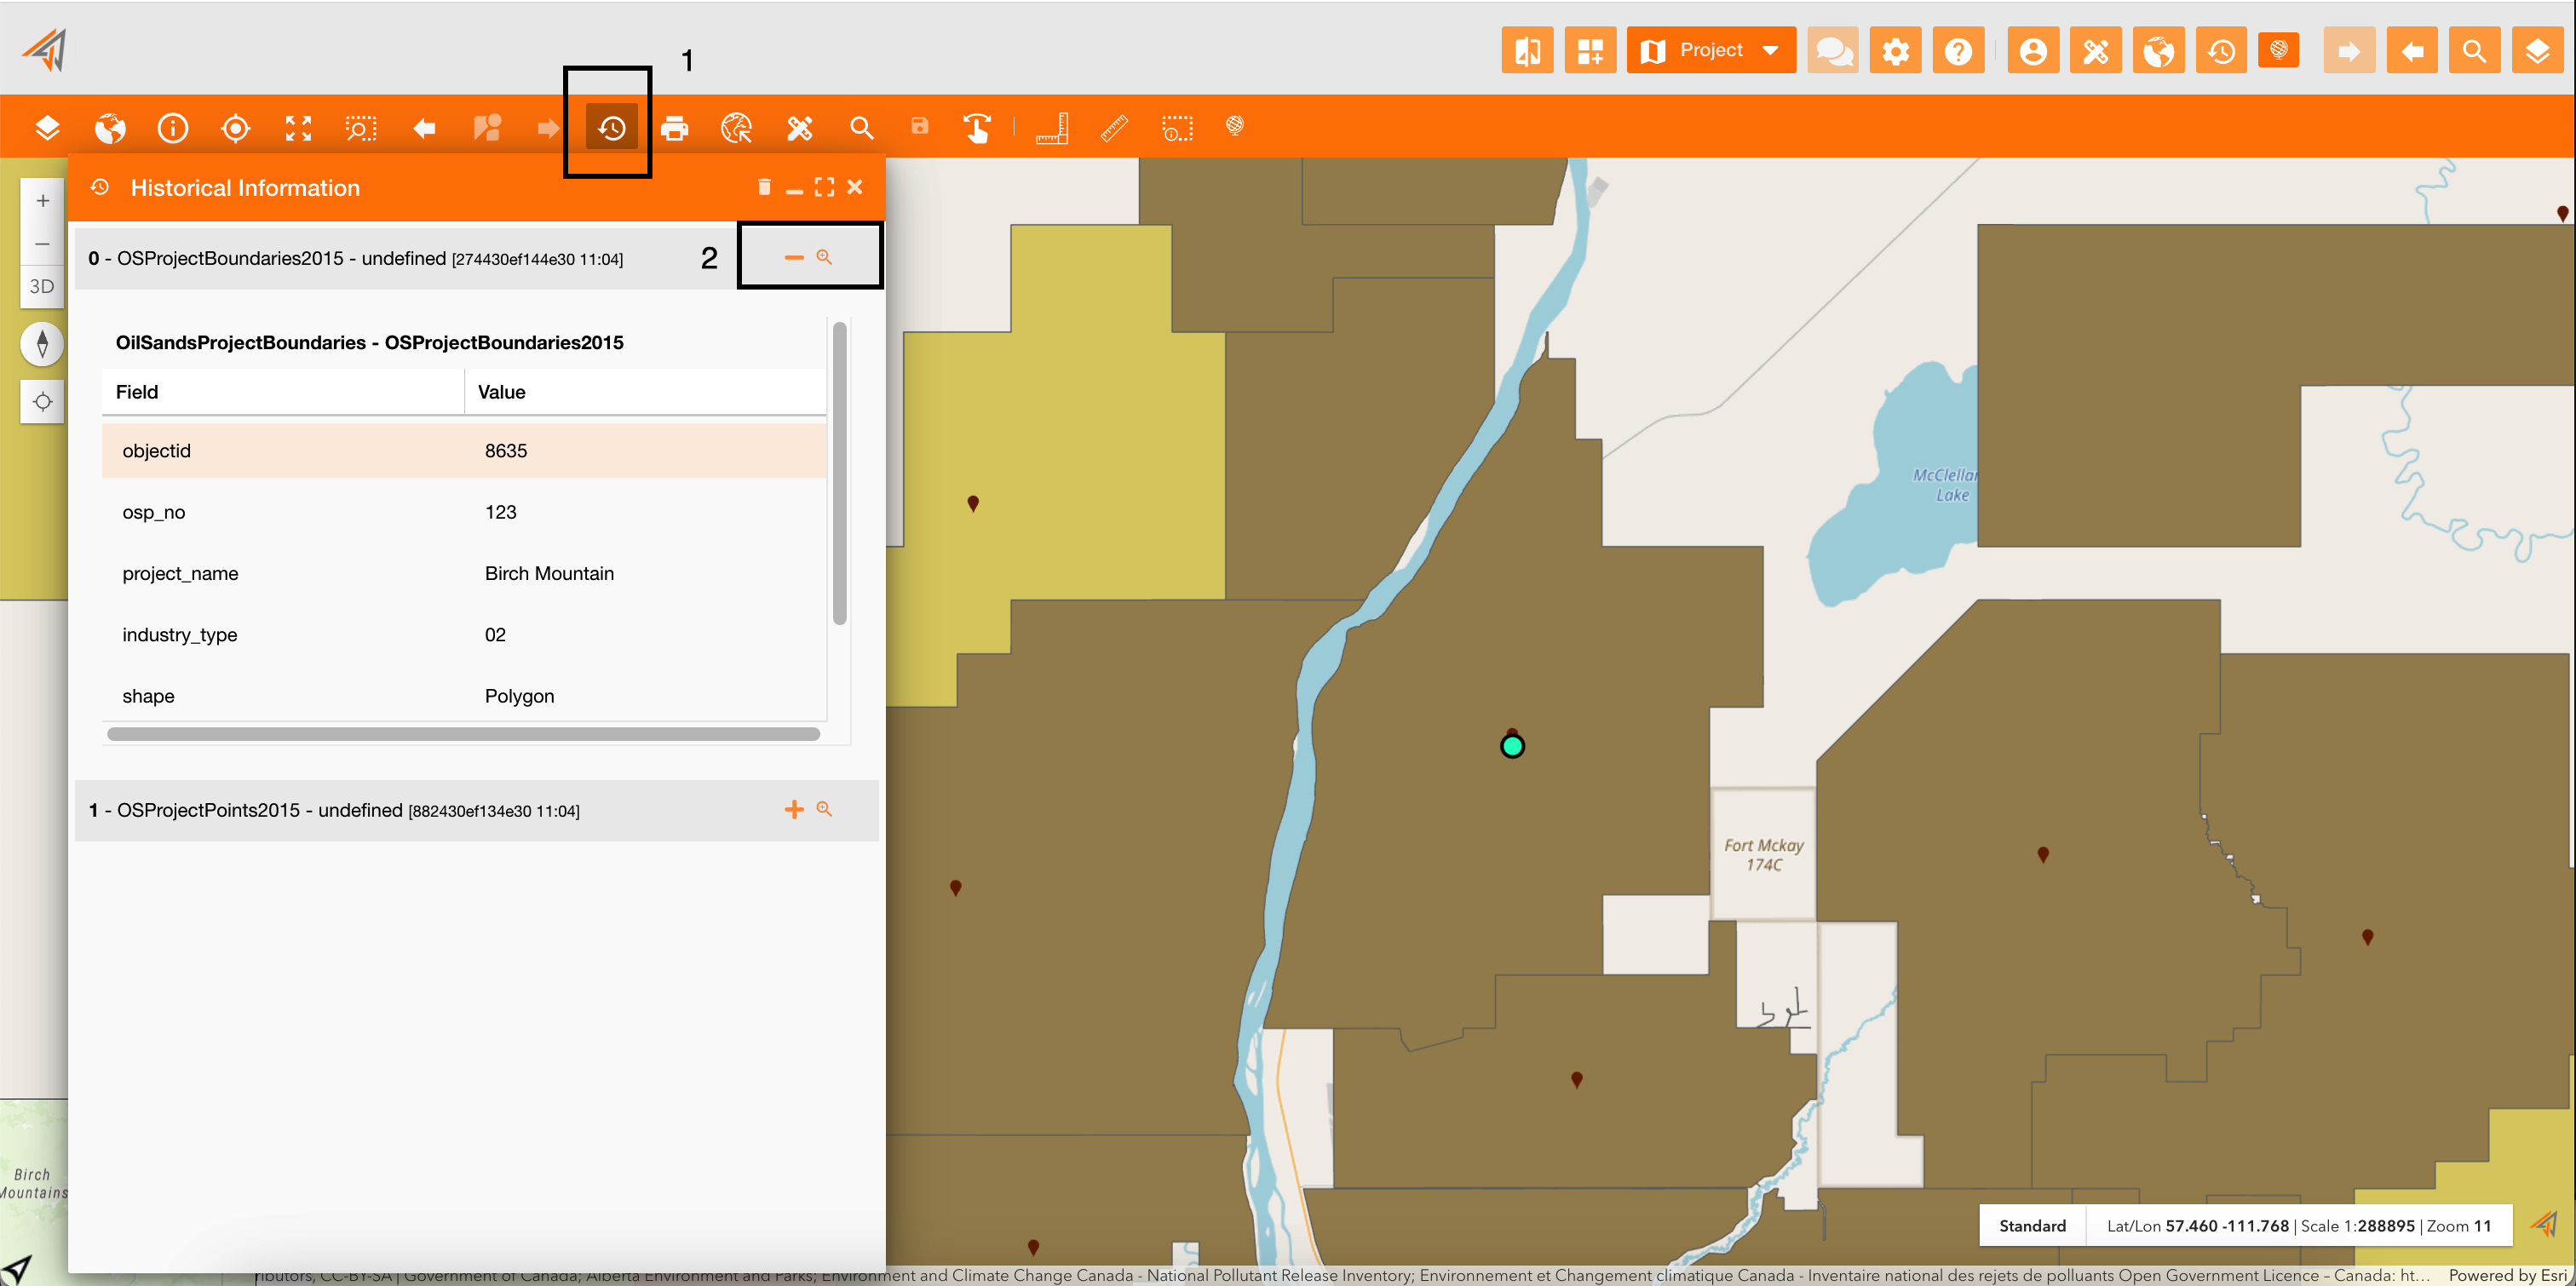Click the Field column header

(x=283, y=392)
